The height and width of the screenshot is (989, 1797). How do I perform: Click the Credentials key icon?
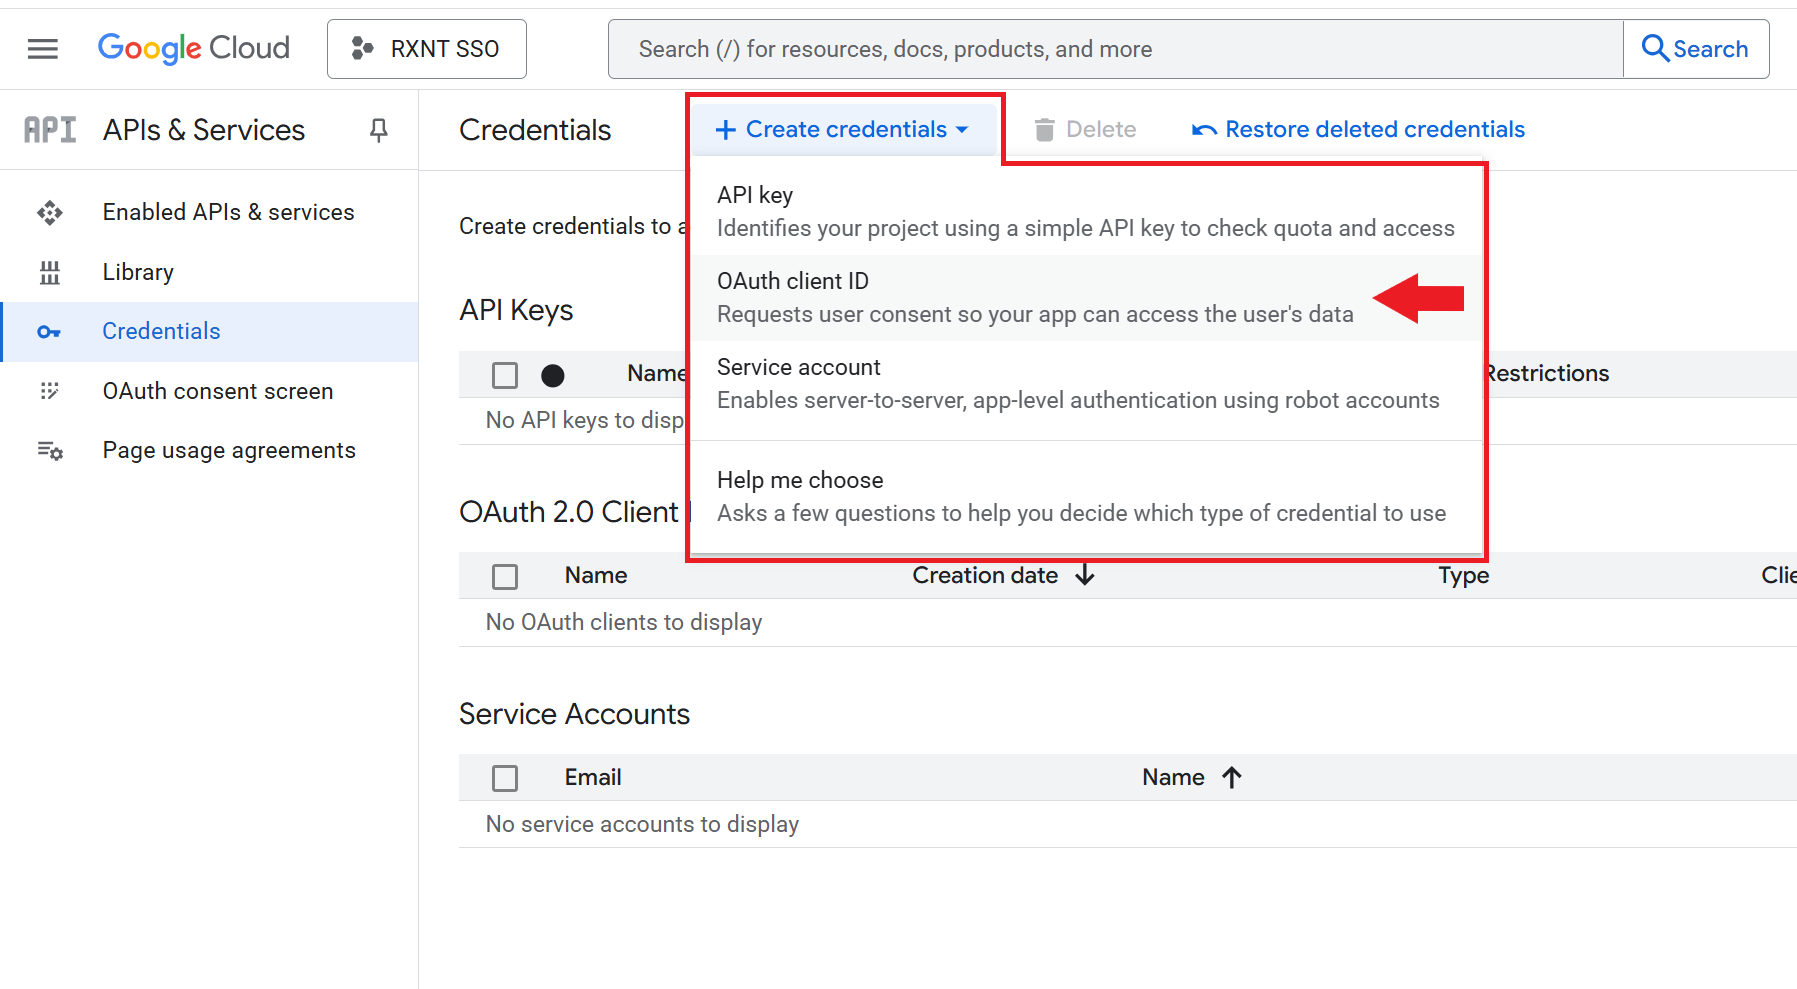pyautogui.click(x=49, y=332)
